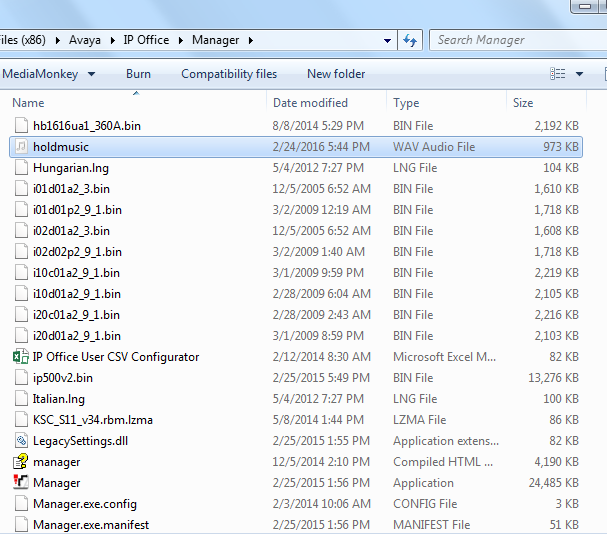The width and height of the screenshot is (607, 534).
Task: Sort by the Name column header
Action: [28, 103]
